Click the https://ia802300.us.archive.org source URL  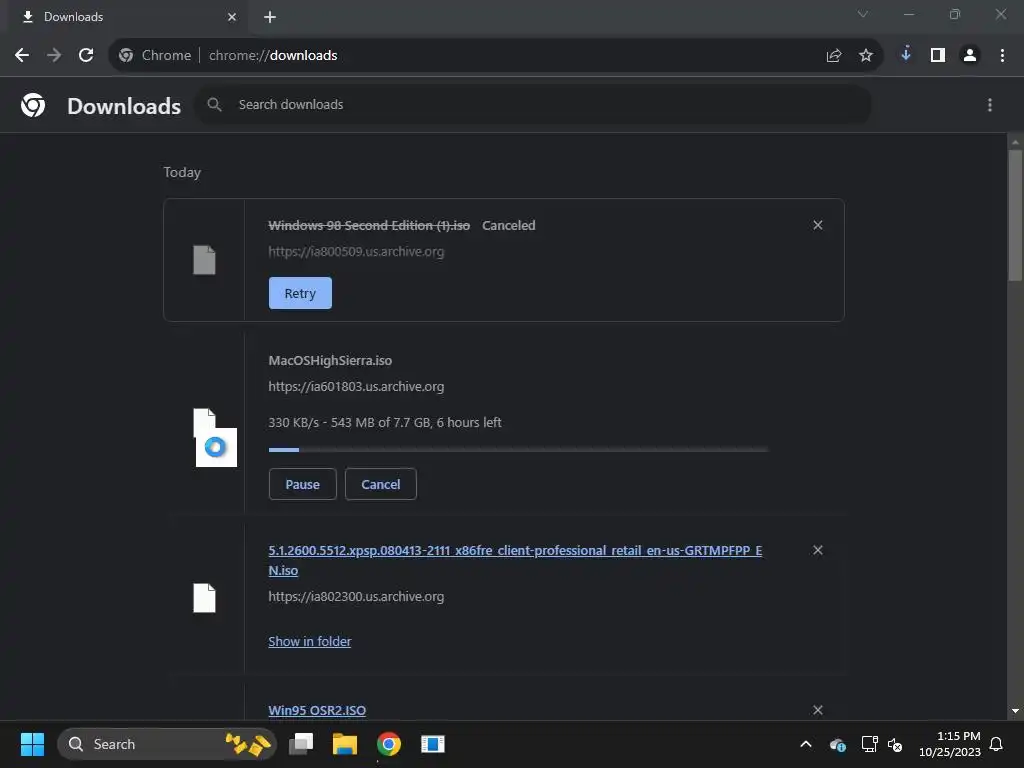pos(356,597)
